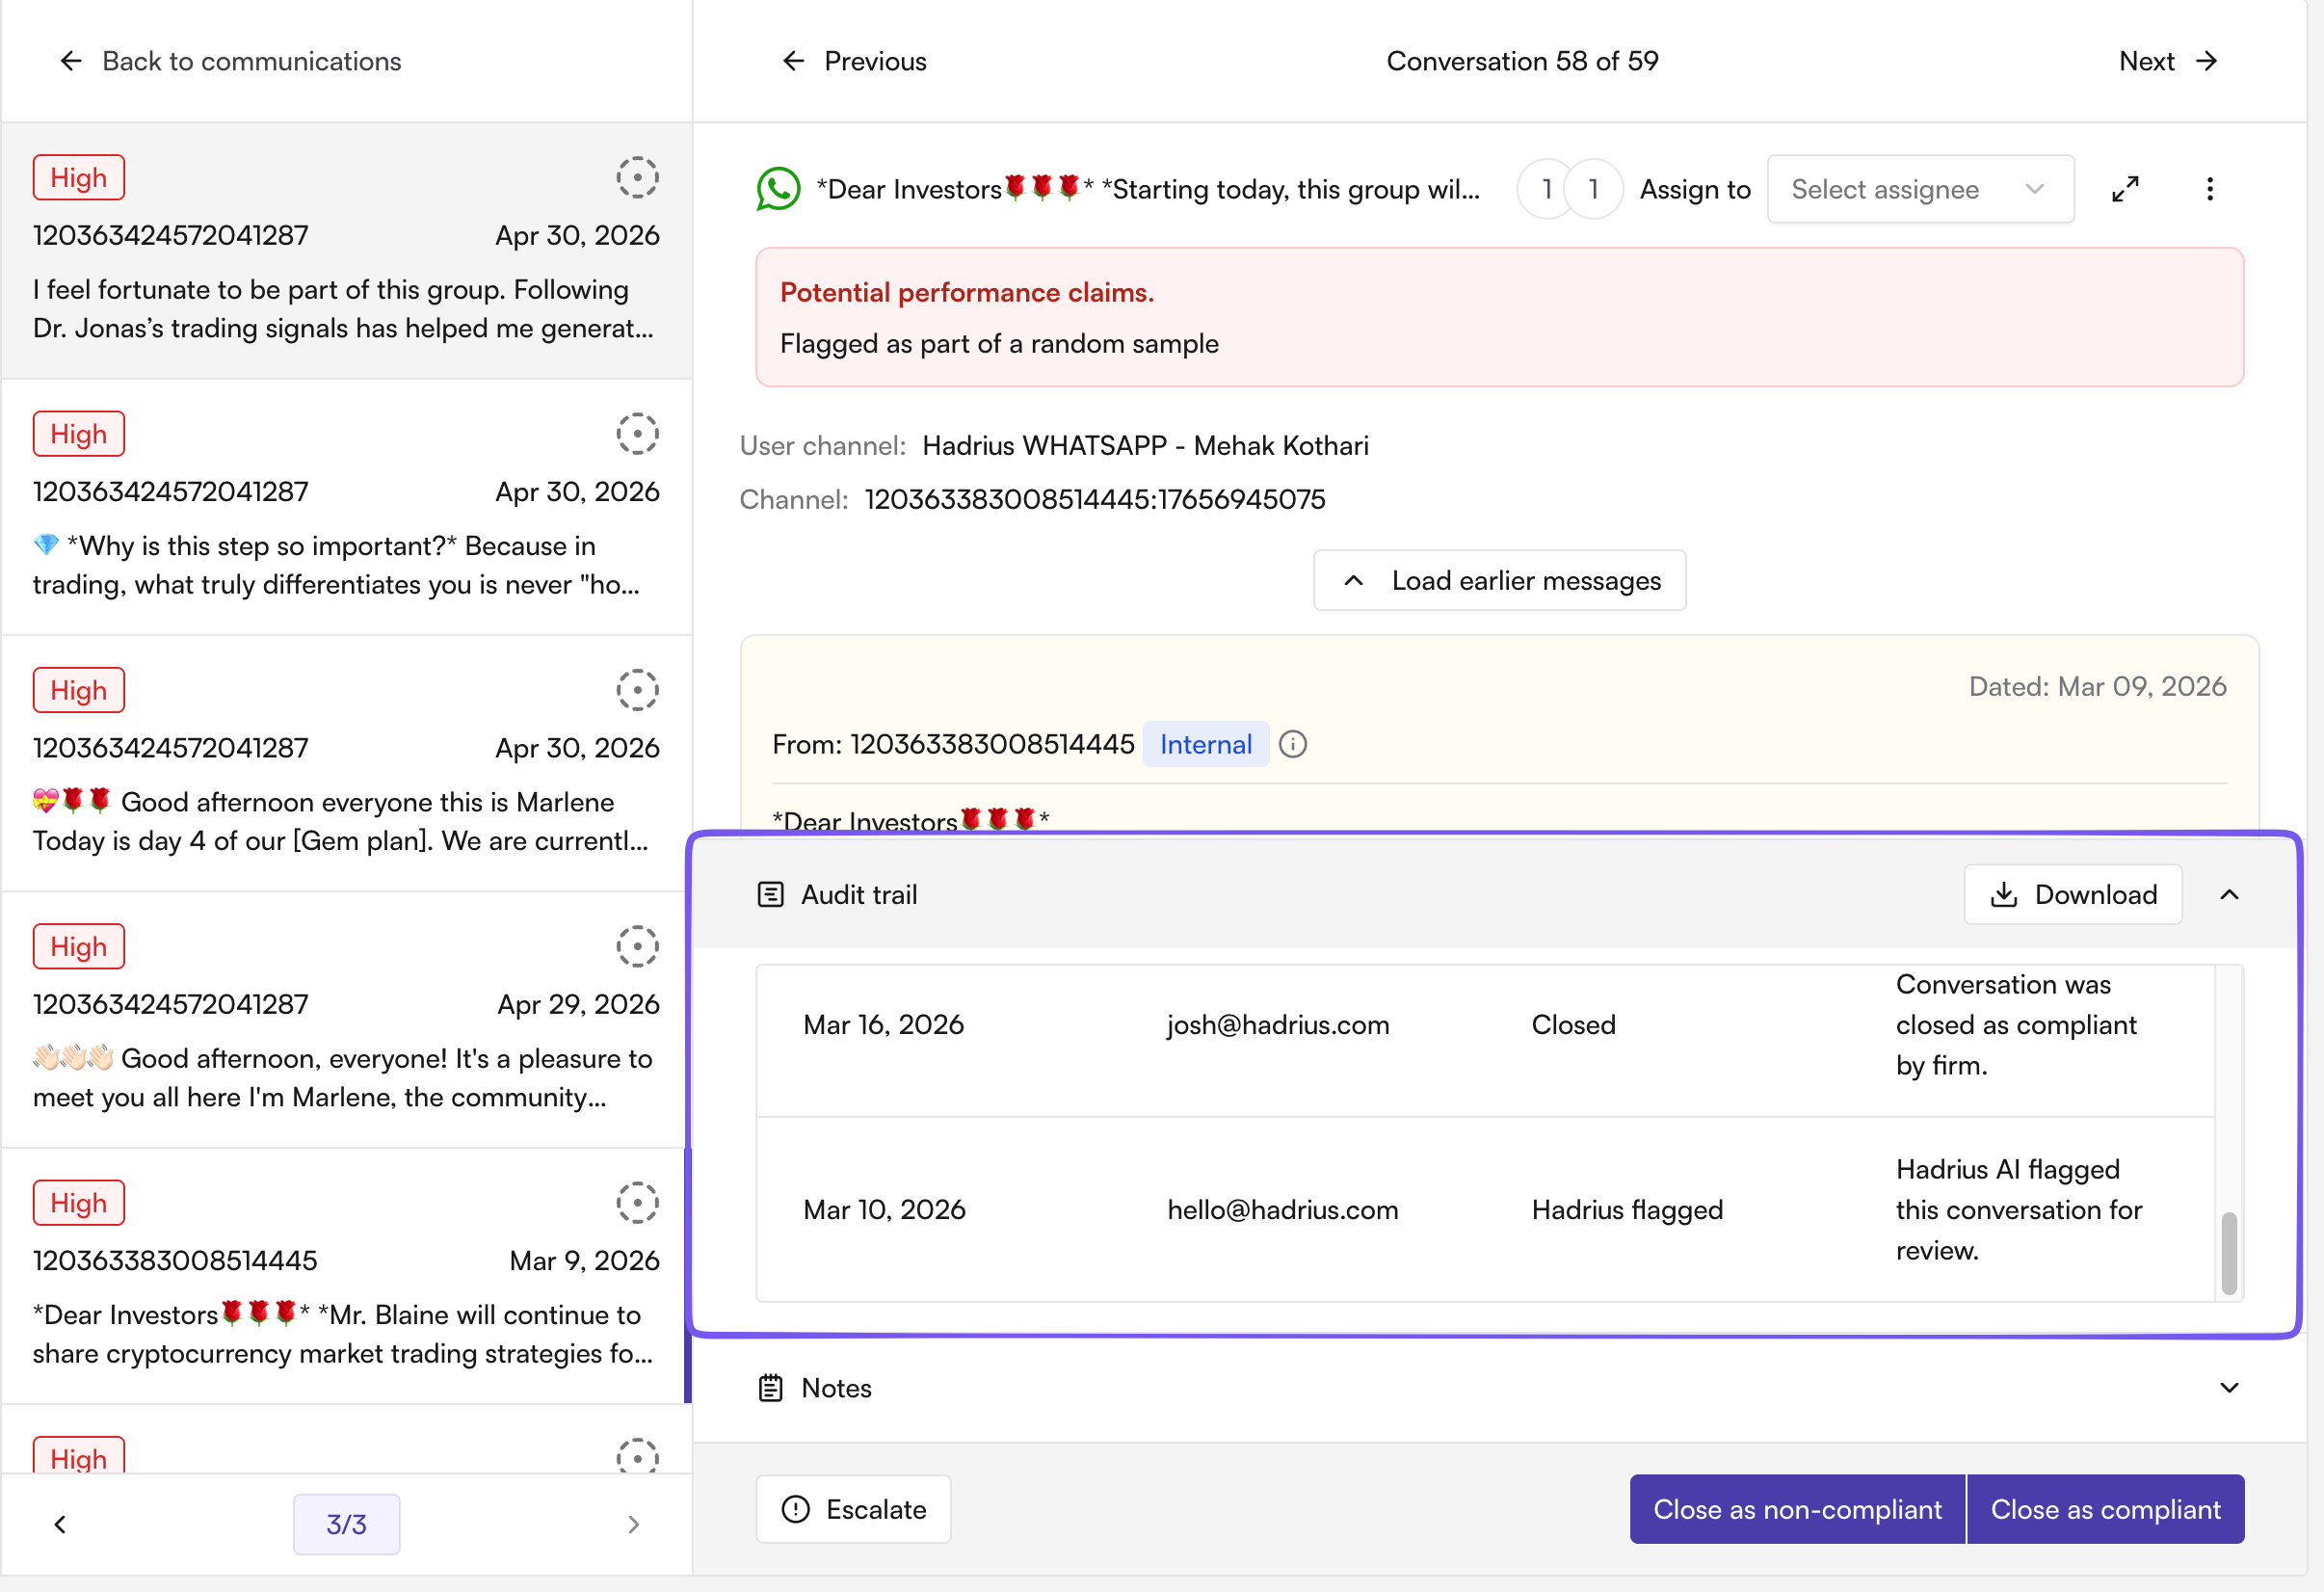2324x1592 pixels.
Task: Toggle status circle on Mar 9, 2026 conversation
Action: click(x=637, y=1203)
